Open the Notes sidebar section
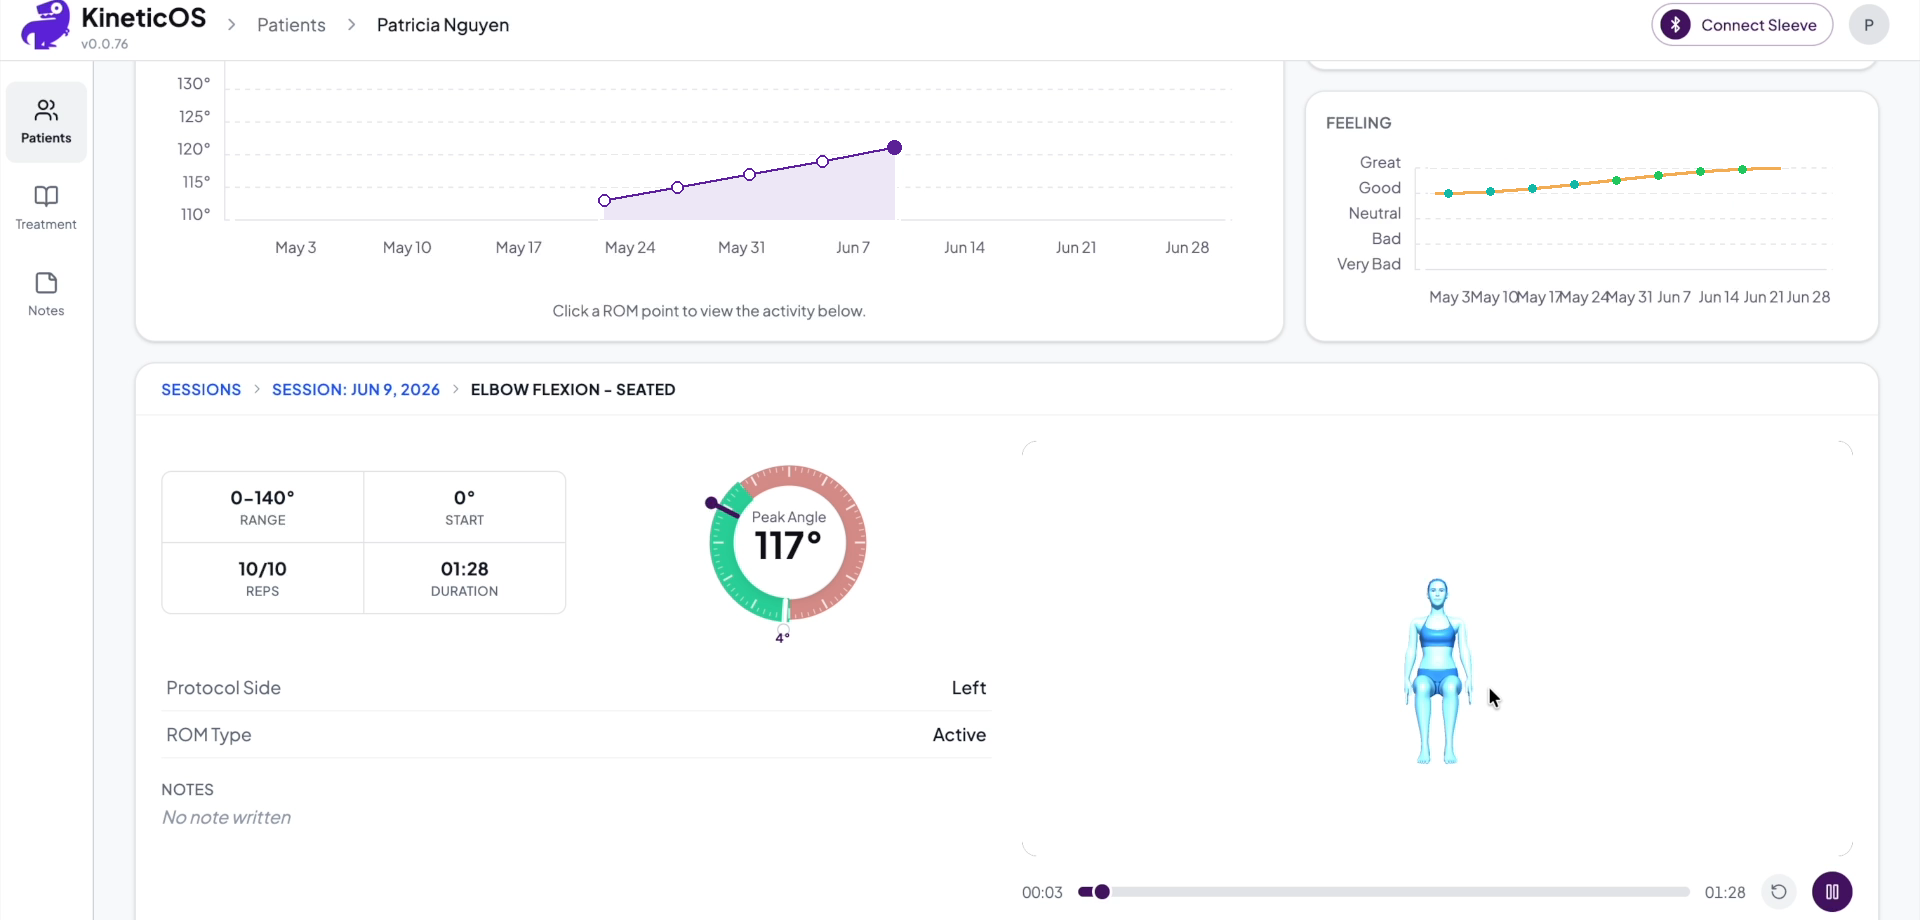Viewport: 1920px width, 920px height. click(46, 295)
